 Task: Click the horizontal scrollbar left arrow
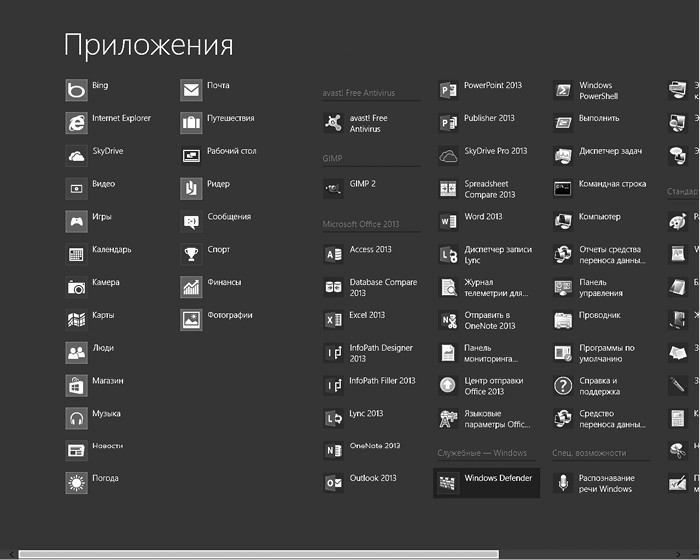coord(8,554)
